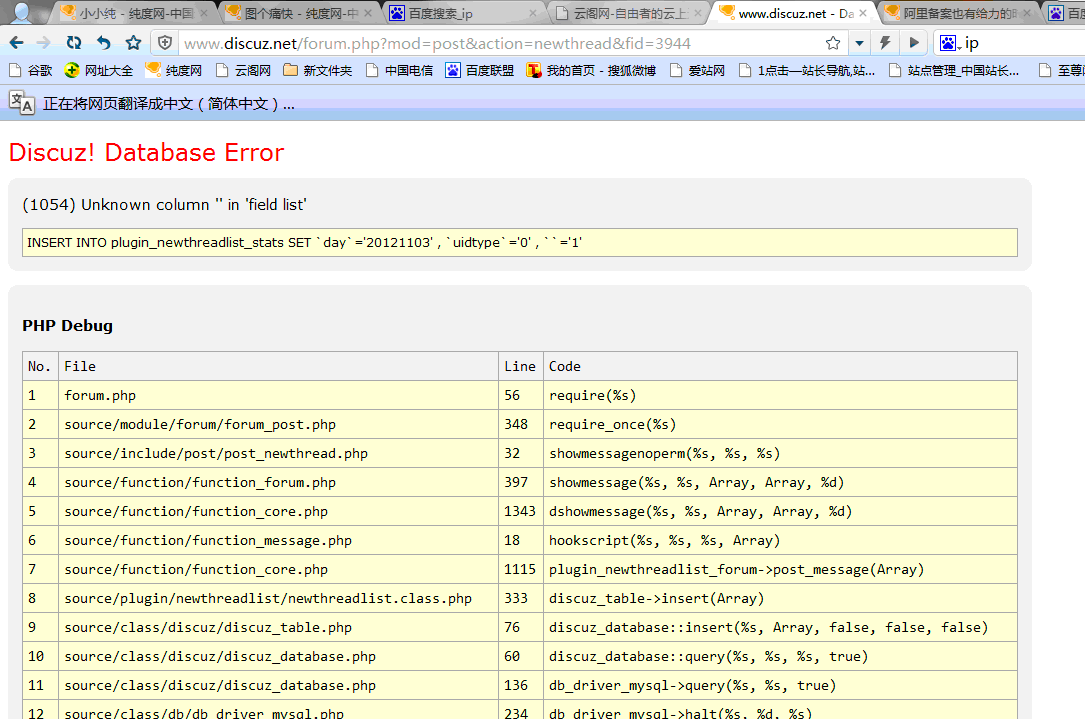The width and height of the screenshot is (1085, 719).
Task: Open the 1点击—站长导航 bookmark
Action: click(806, 71)
